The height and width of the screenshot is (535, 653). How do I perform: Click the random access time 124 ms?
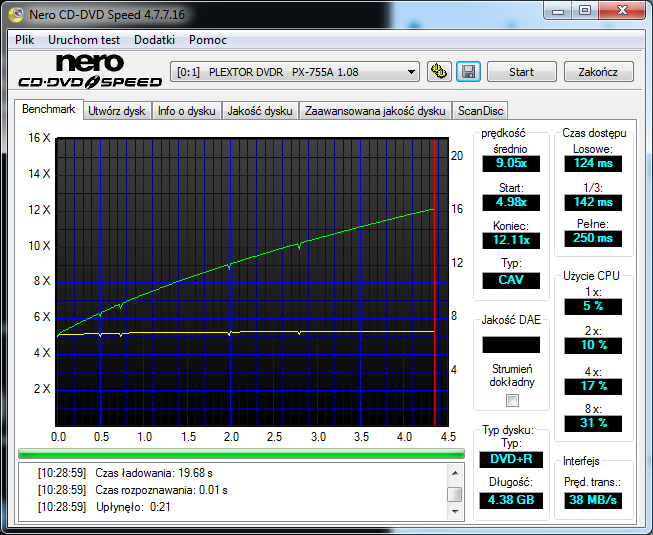click(x=593, y=163)
